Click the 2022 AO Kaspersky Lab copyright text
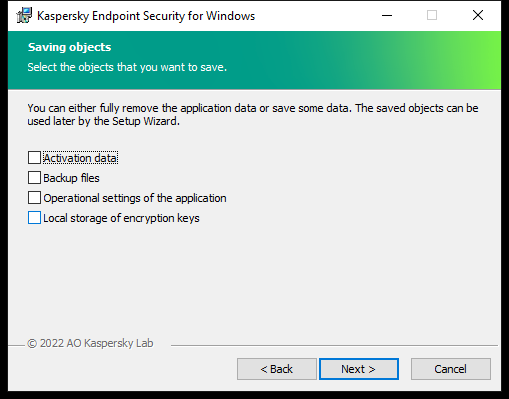This screenshot has width=509, height=399. coord(90,343)
